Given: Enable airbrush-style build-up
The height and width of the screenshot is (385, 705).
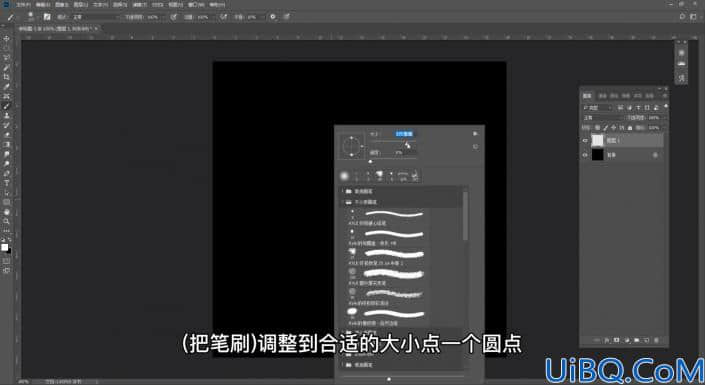Looking at the screenshot, I should pyautogui.click(x=223, y=17).
